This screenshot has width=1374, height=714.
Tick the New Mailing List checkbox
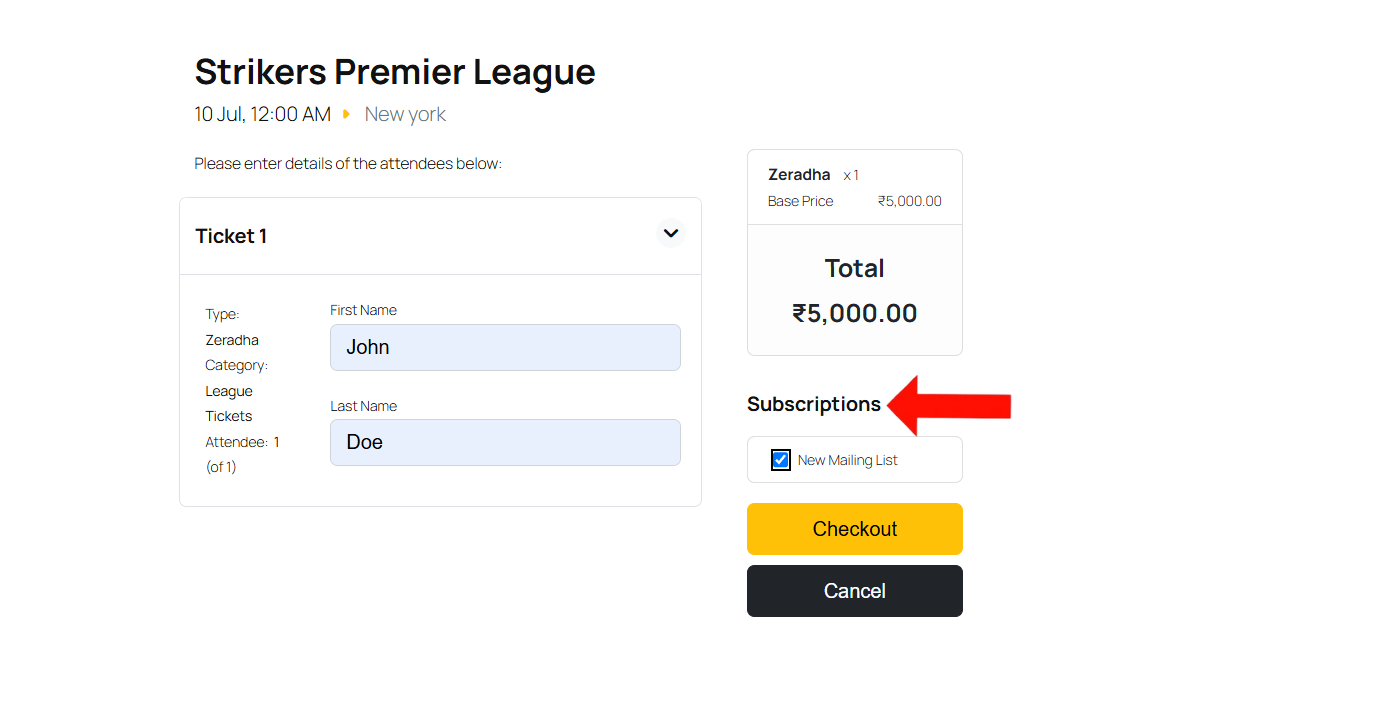781,460
